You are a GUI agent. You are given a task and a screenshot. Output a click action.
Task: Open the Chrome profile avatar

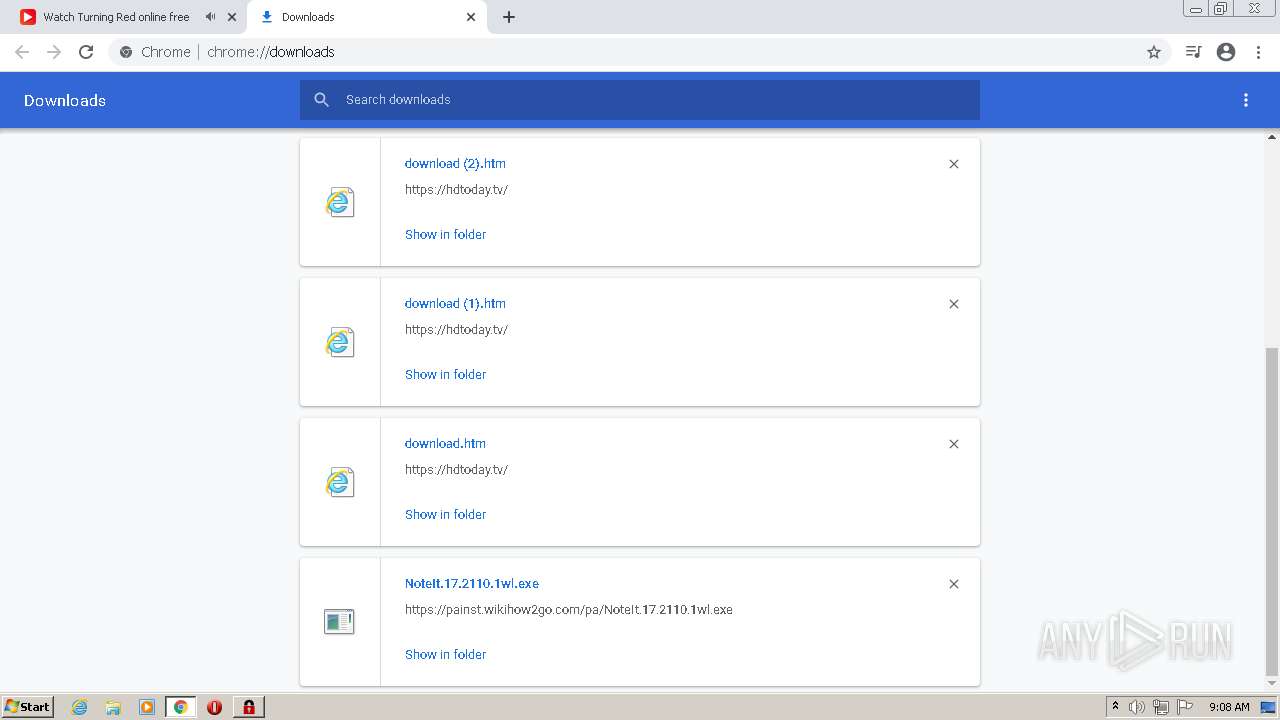click(1226, 52)
